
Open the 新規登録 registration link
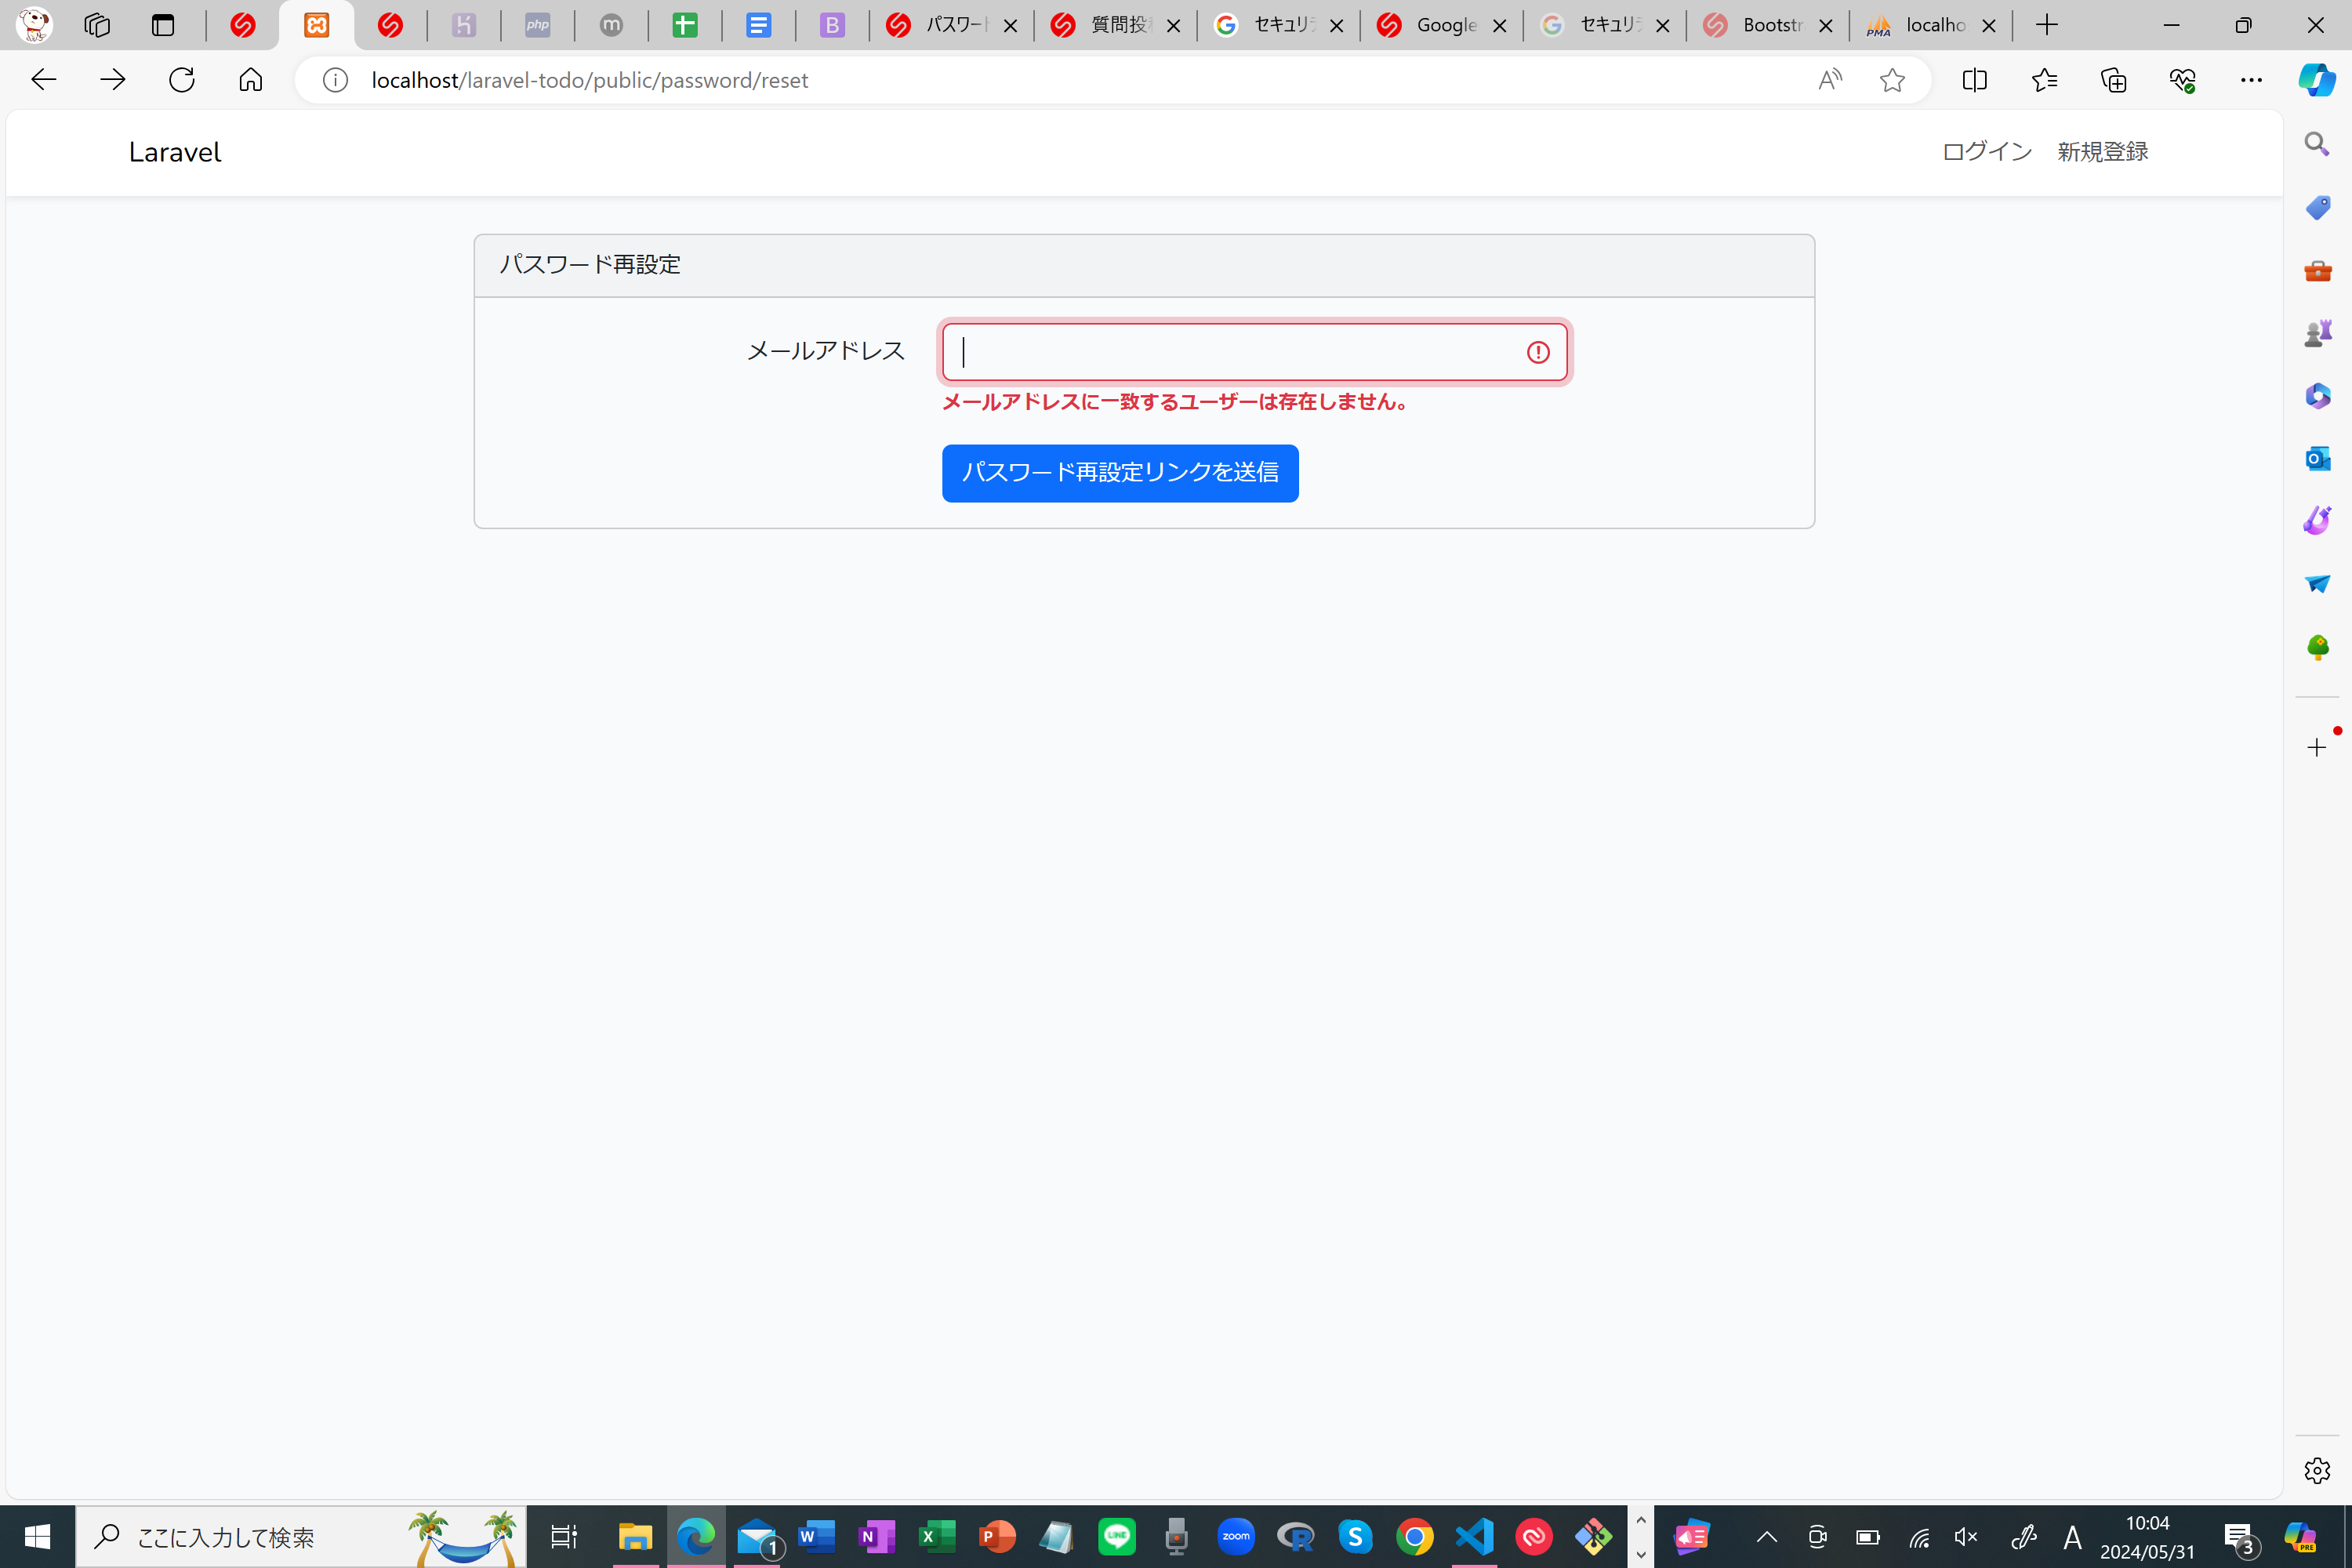[2101, 151]
